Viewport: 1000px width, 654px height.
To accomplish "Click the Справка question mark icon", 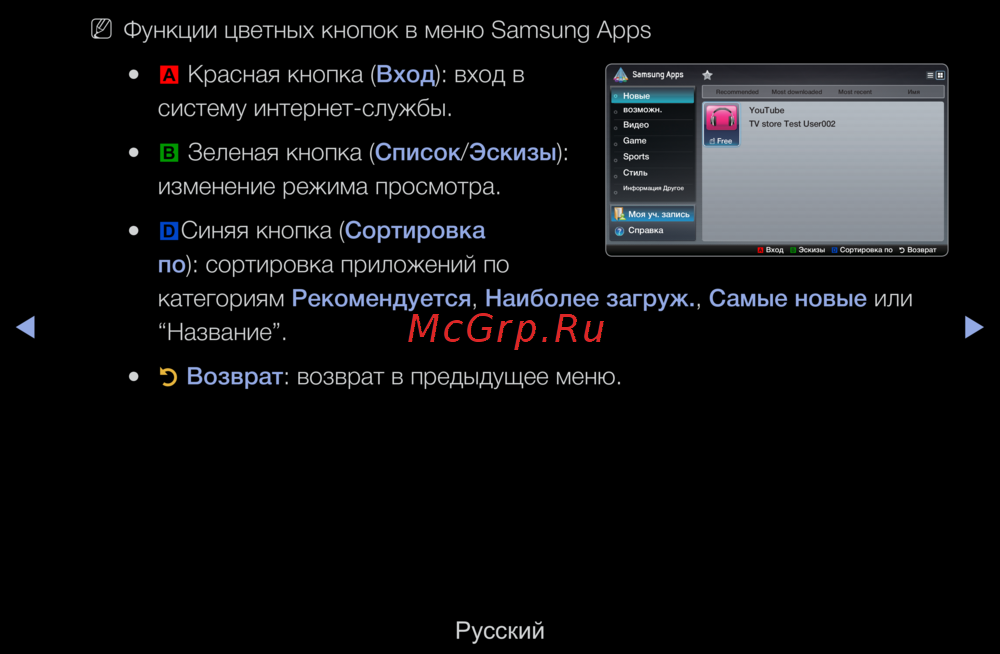I will [620, 231].
